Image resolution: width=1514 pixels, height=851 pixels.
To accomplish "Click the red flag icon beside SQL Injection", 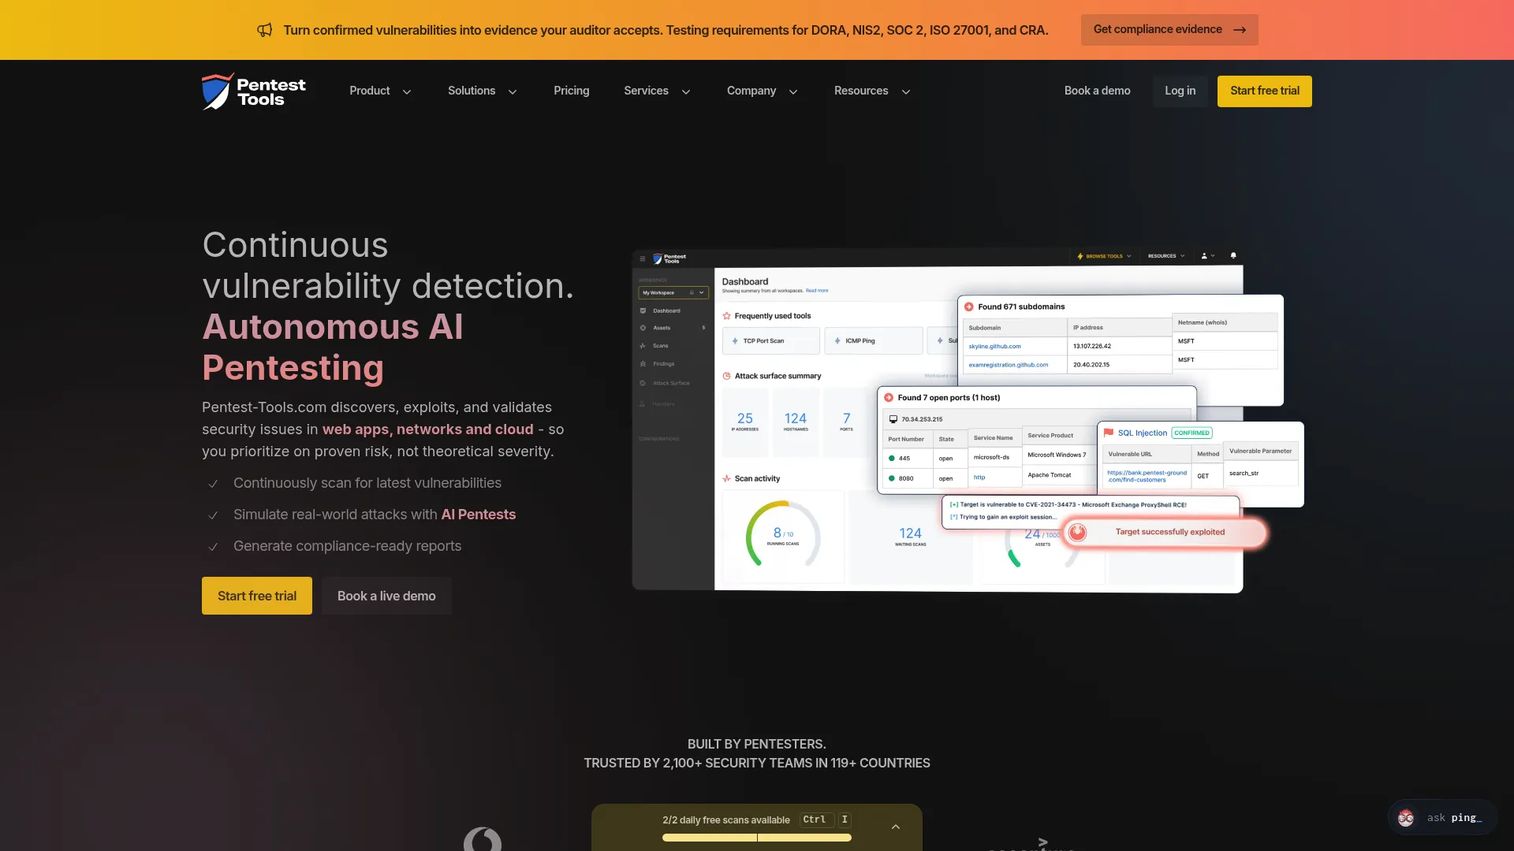I will point(1108,433).
